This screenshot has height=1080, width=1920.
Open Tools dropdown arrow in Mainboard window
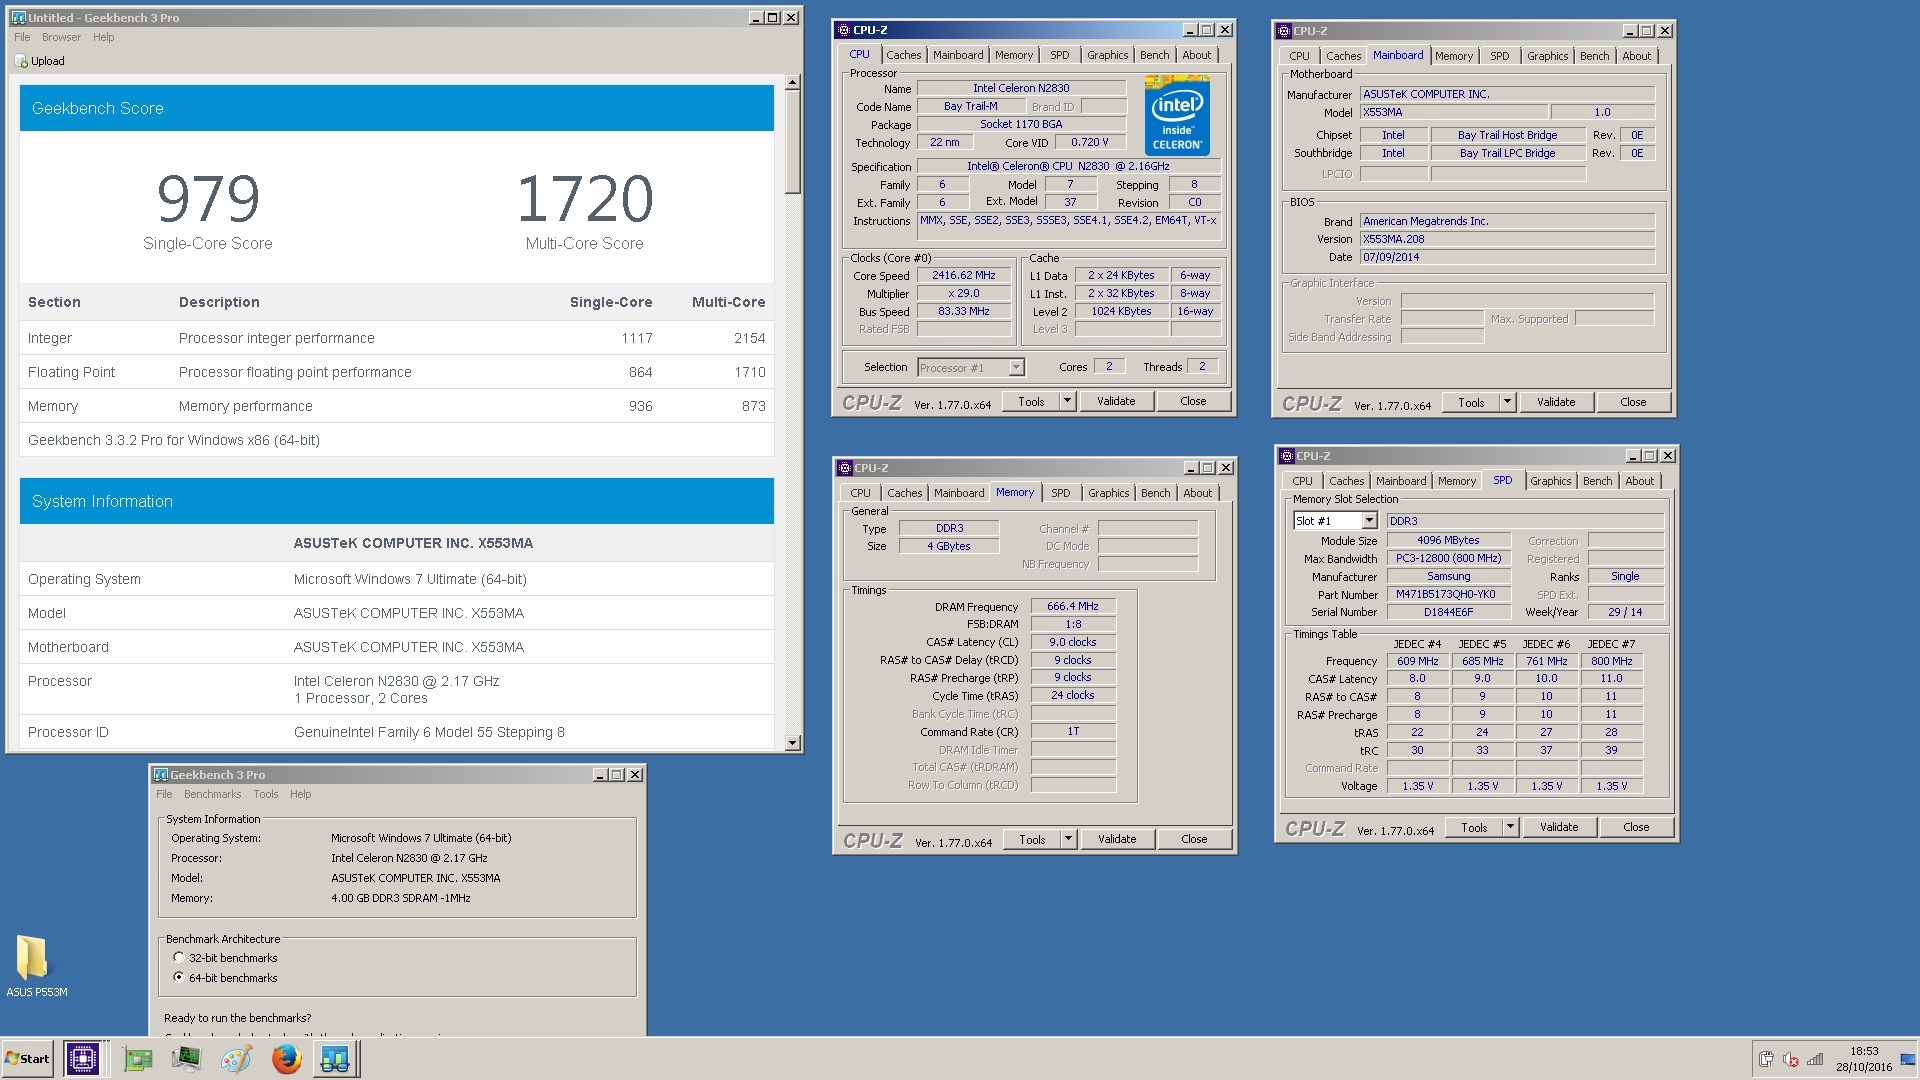(1507, 402)
